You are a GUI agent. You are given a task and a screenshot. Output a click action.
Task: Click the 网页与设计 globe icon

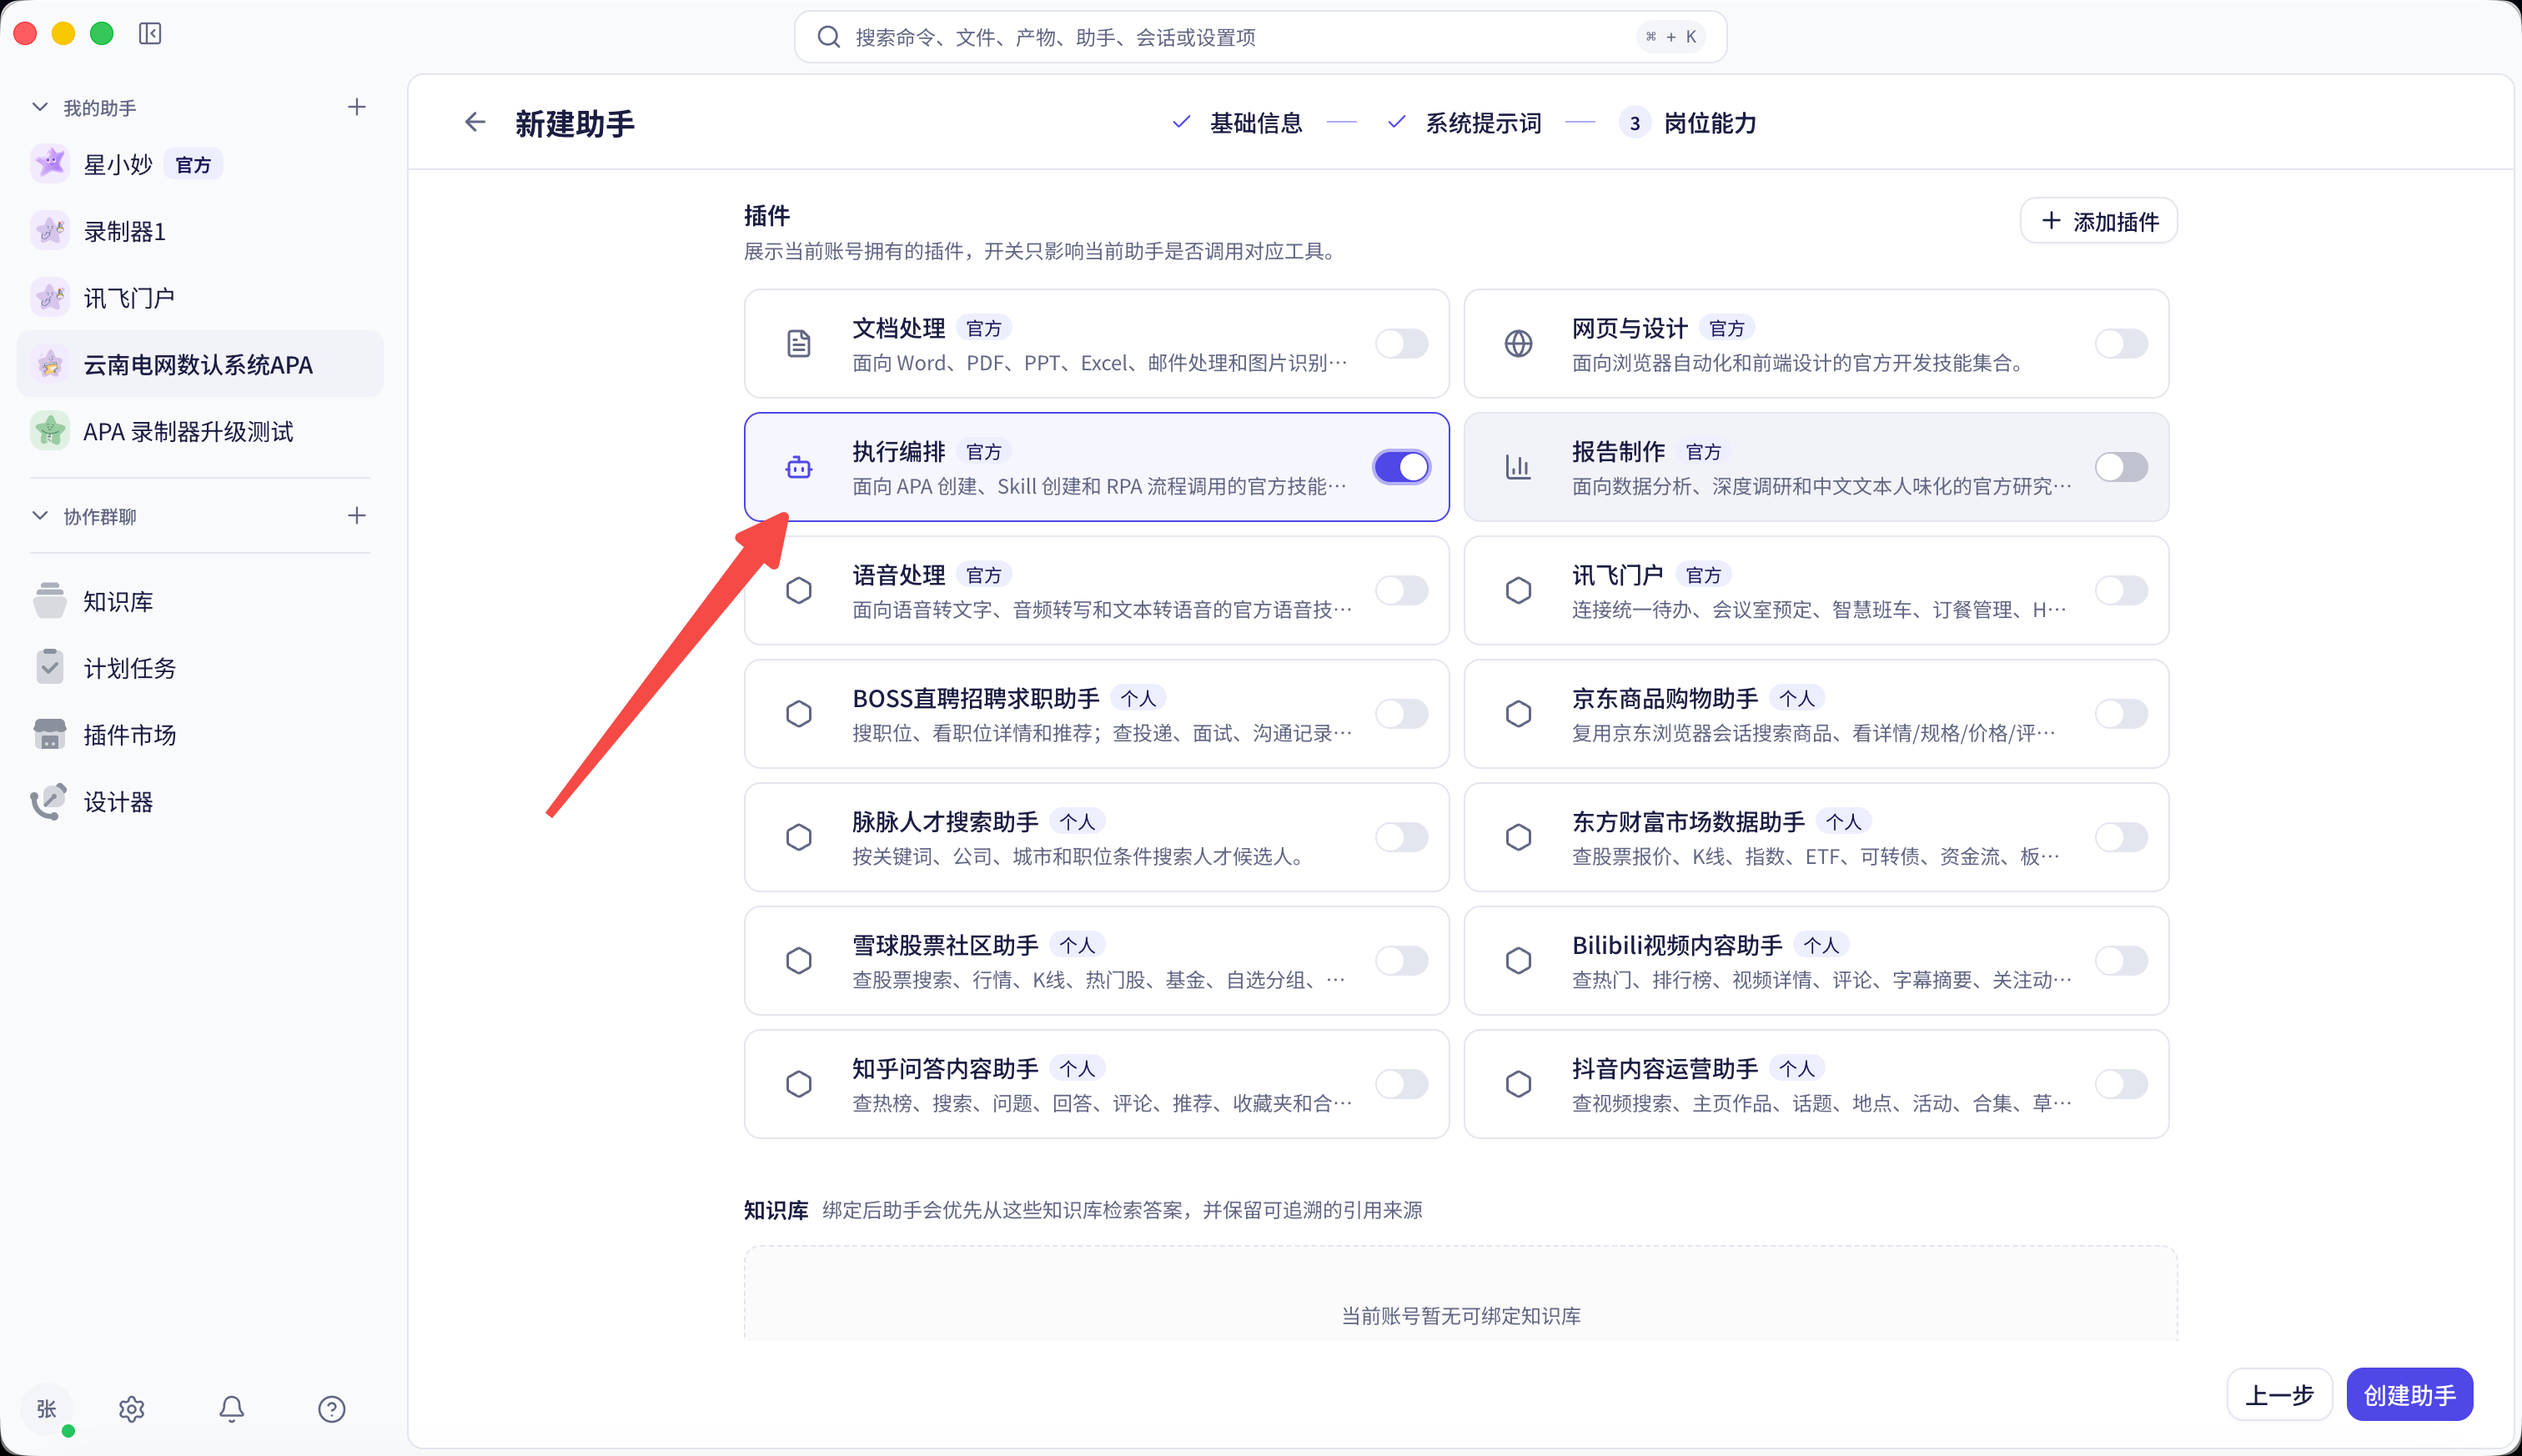pyautogui.click(x=1518, y=343)
